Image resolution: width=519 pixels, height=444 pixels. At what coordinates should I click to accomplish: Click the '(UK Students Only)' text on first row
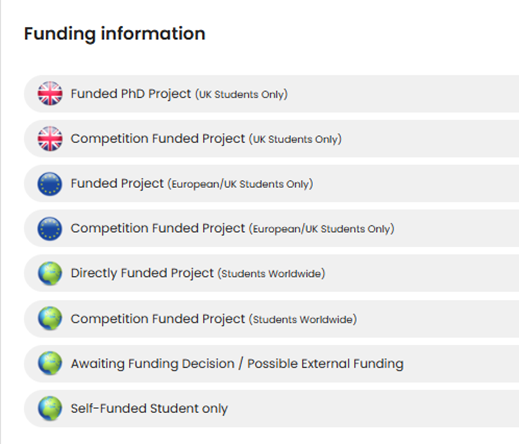point(241,94)
